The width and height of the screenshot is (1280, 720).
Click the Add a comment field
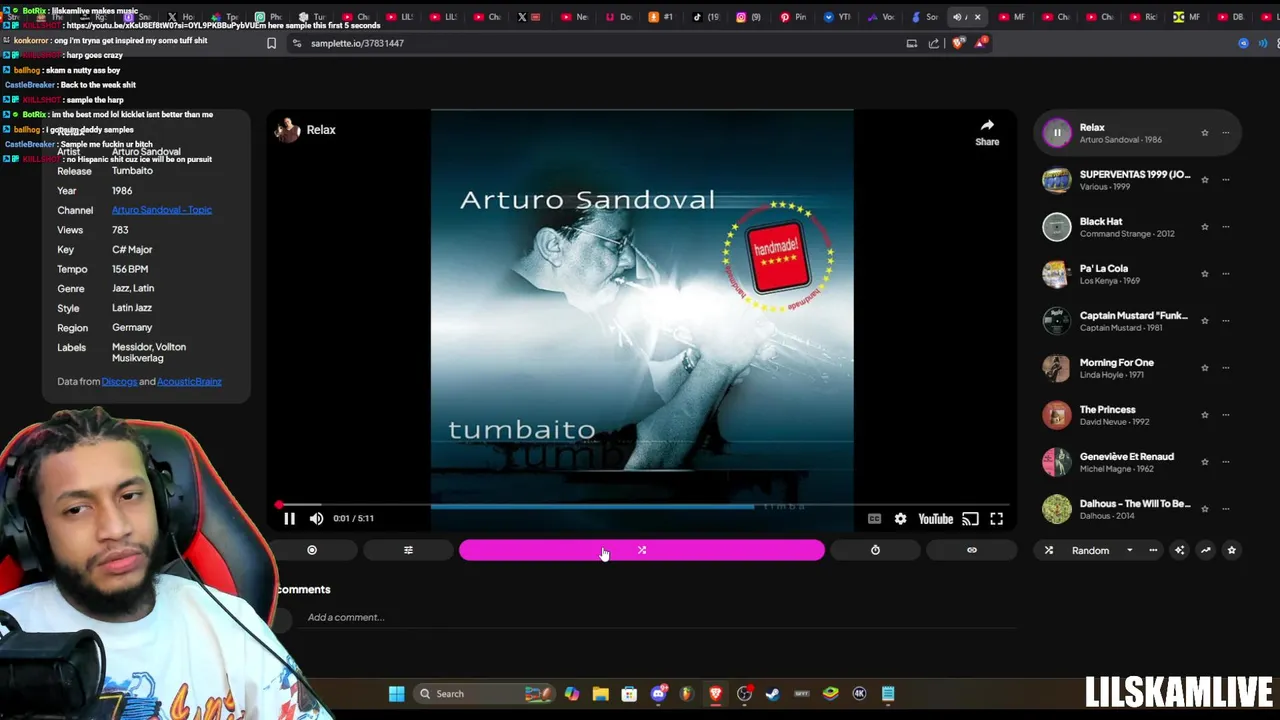660,617
